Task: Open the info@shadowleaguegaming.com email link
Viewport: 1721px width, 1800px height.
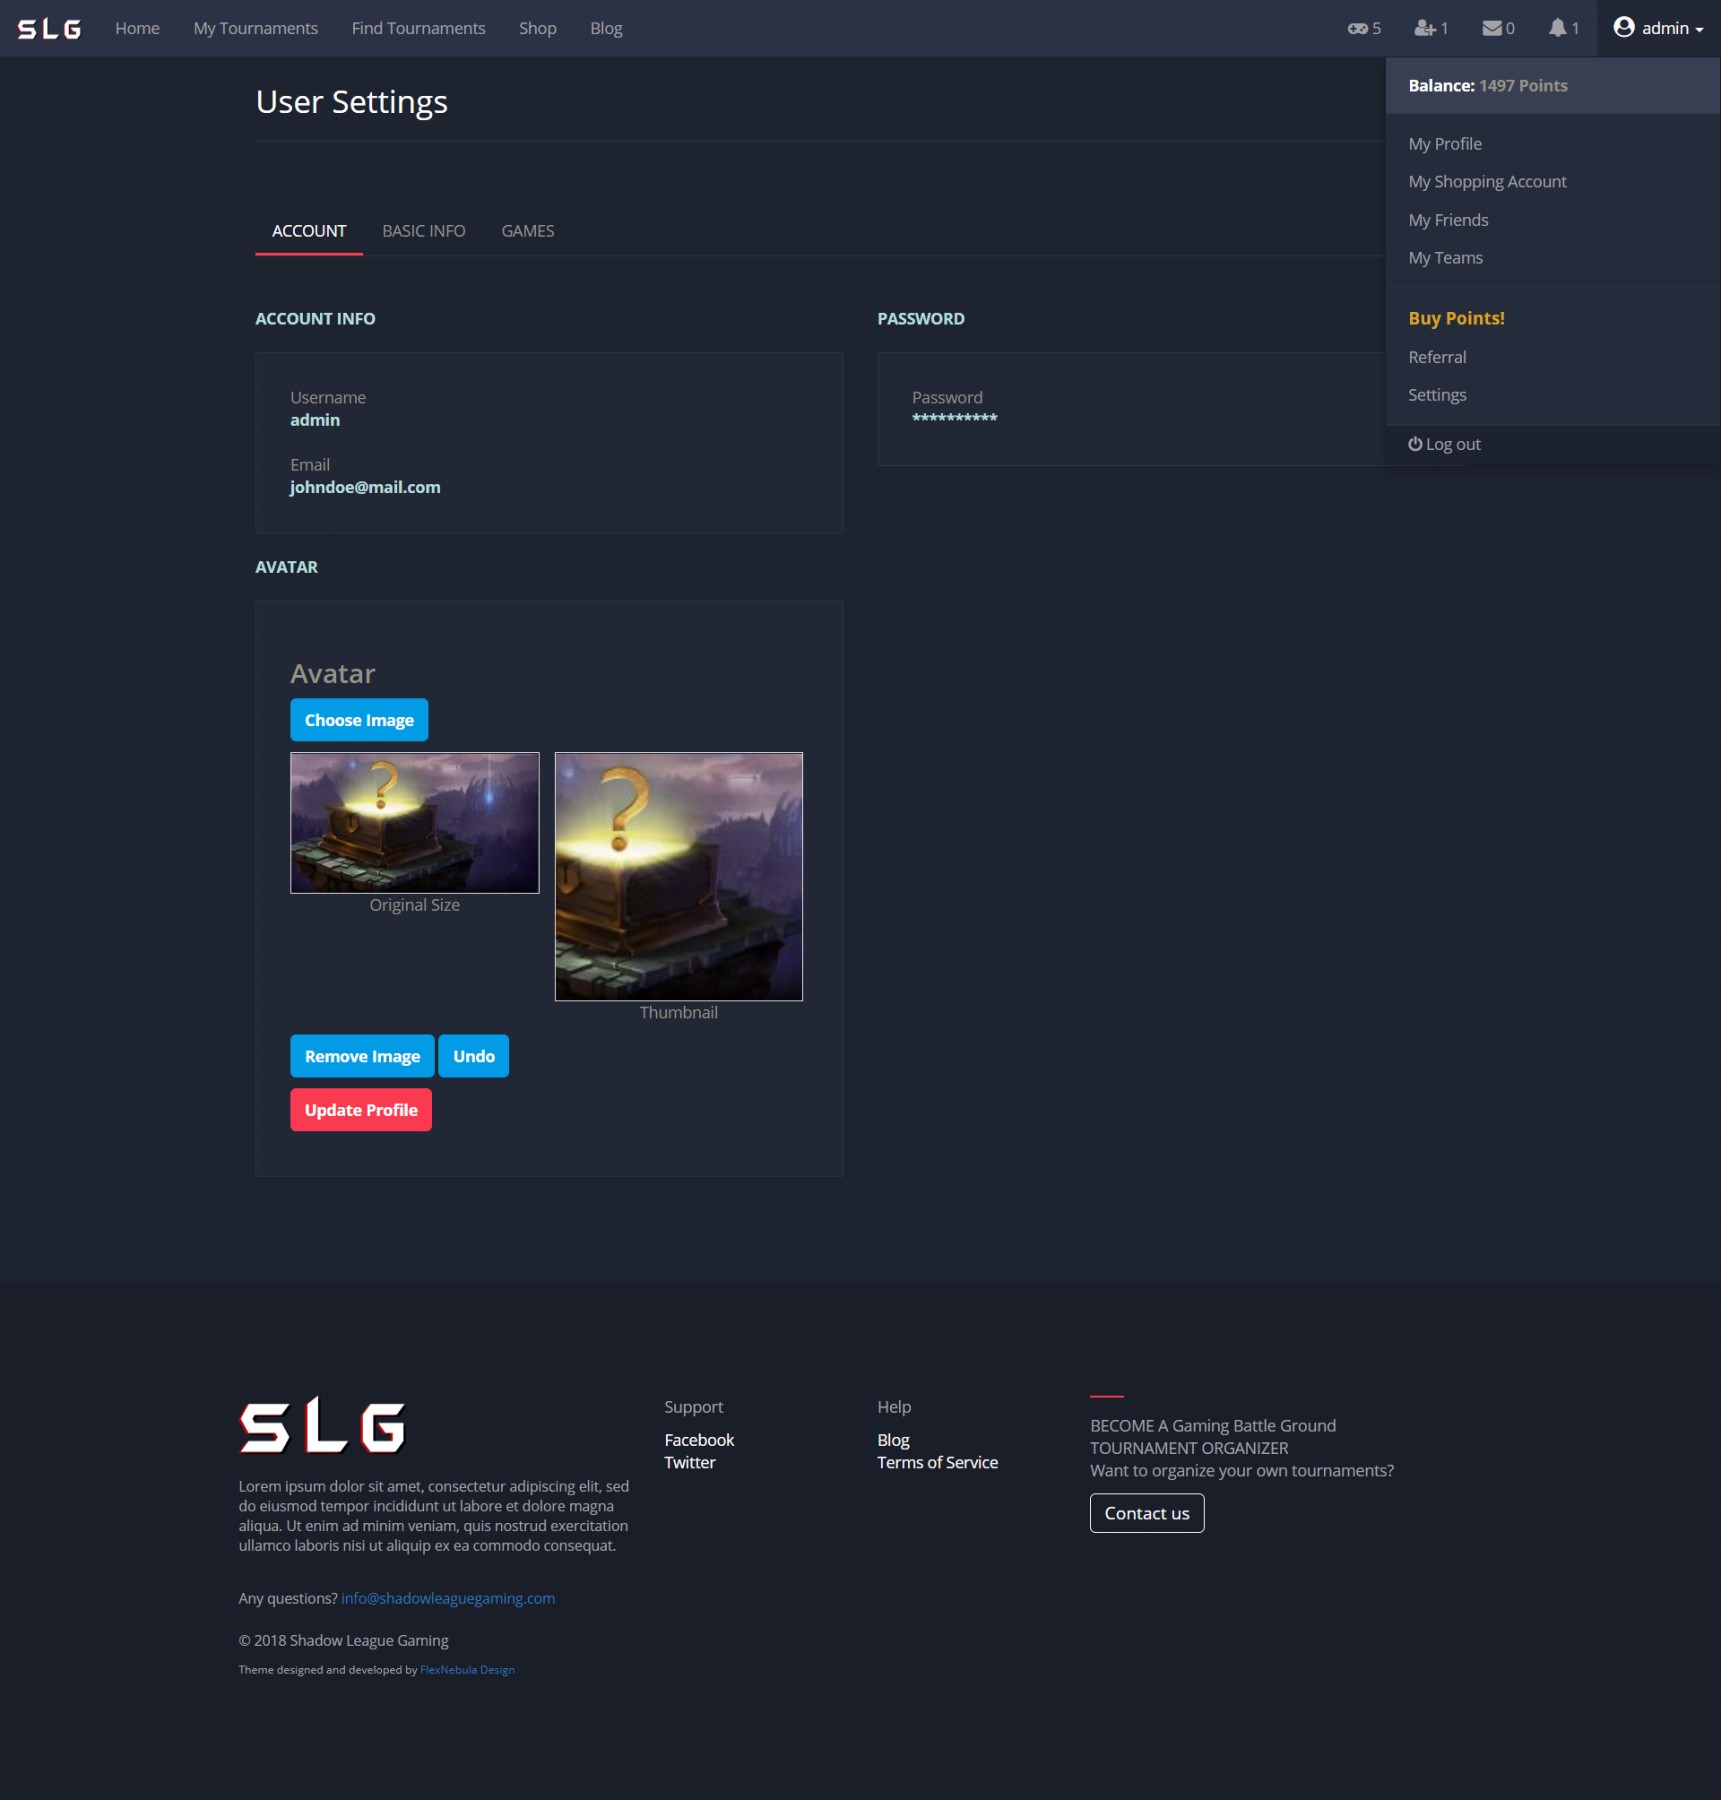Action: click(447, 1598)
